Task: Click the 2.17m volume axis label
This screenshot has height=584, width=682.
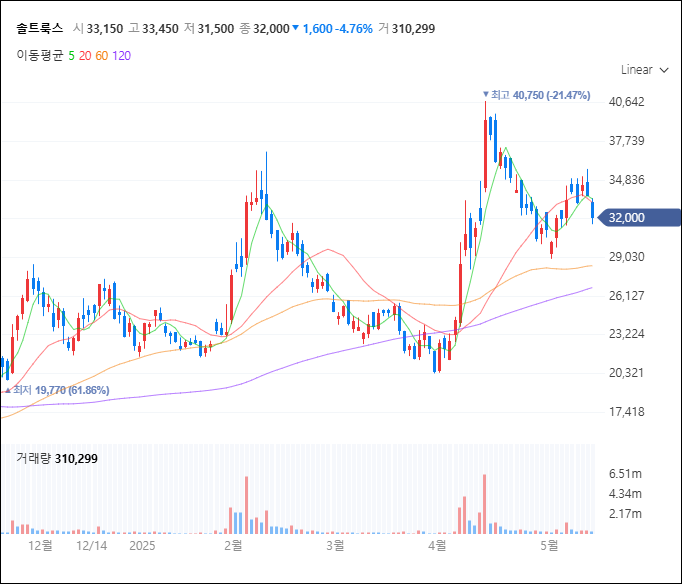Action: (x=625, y=514)
